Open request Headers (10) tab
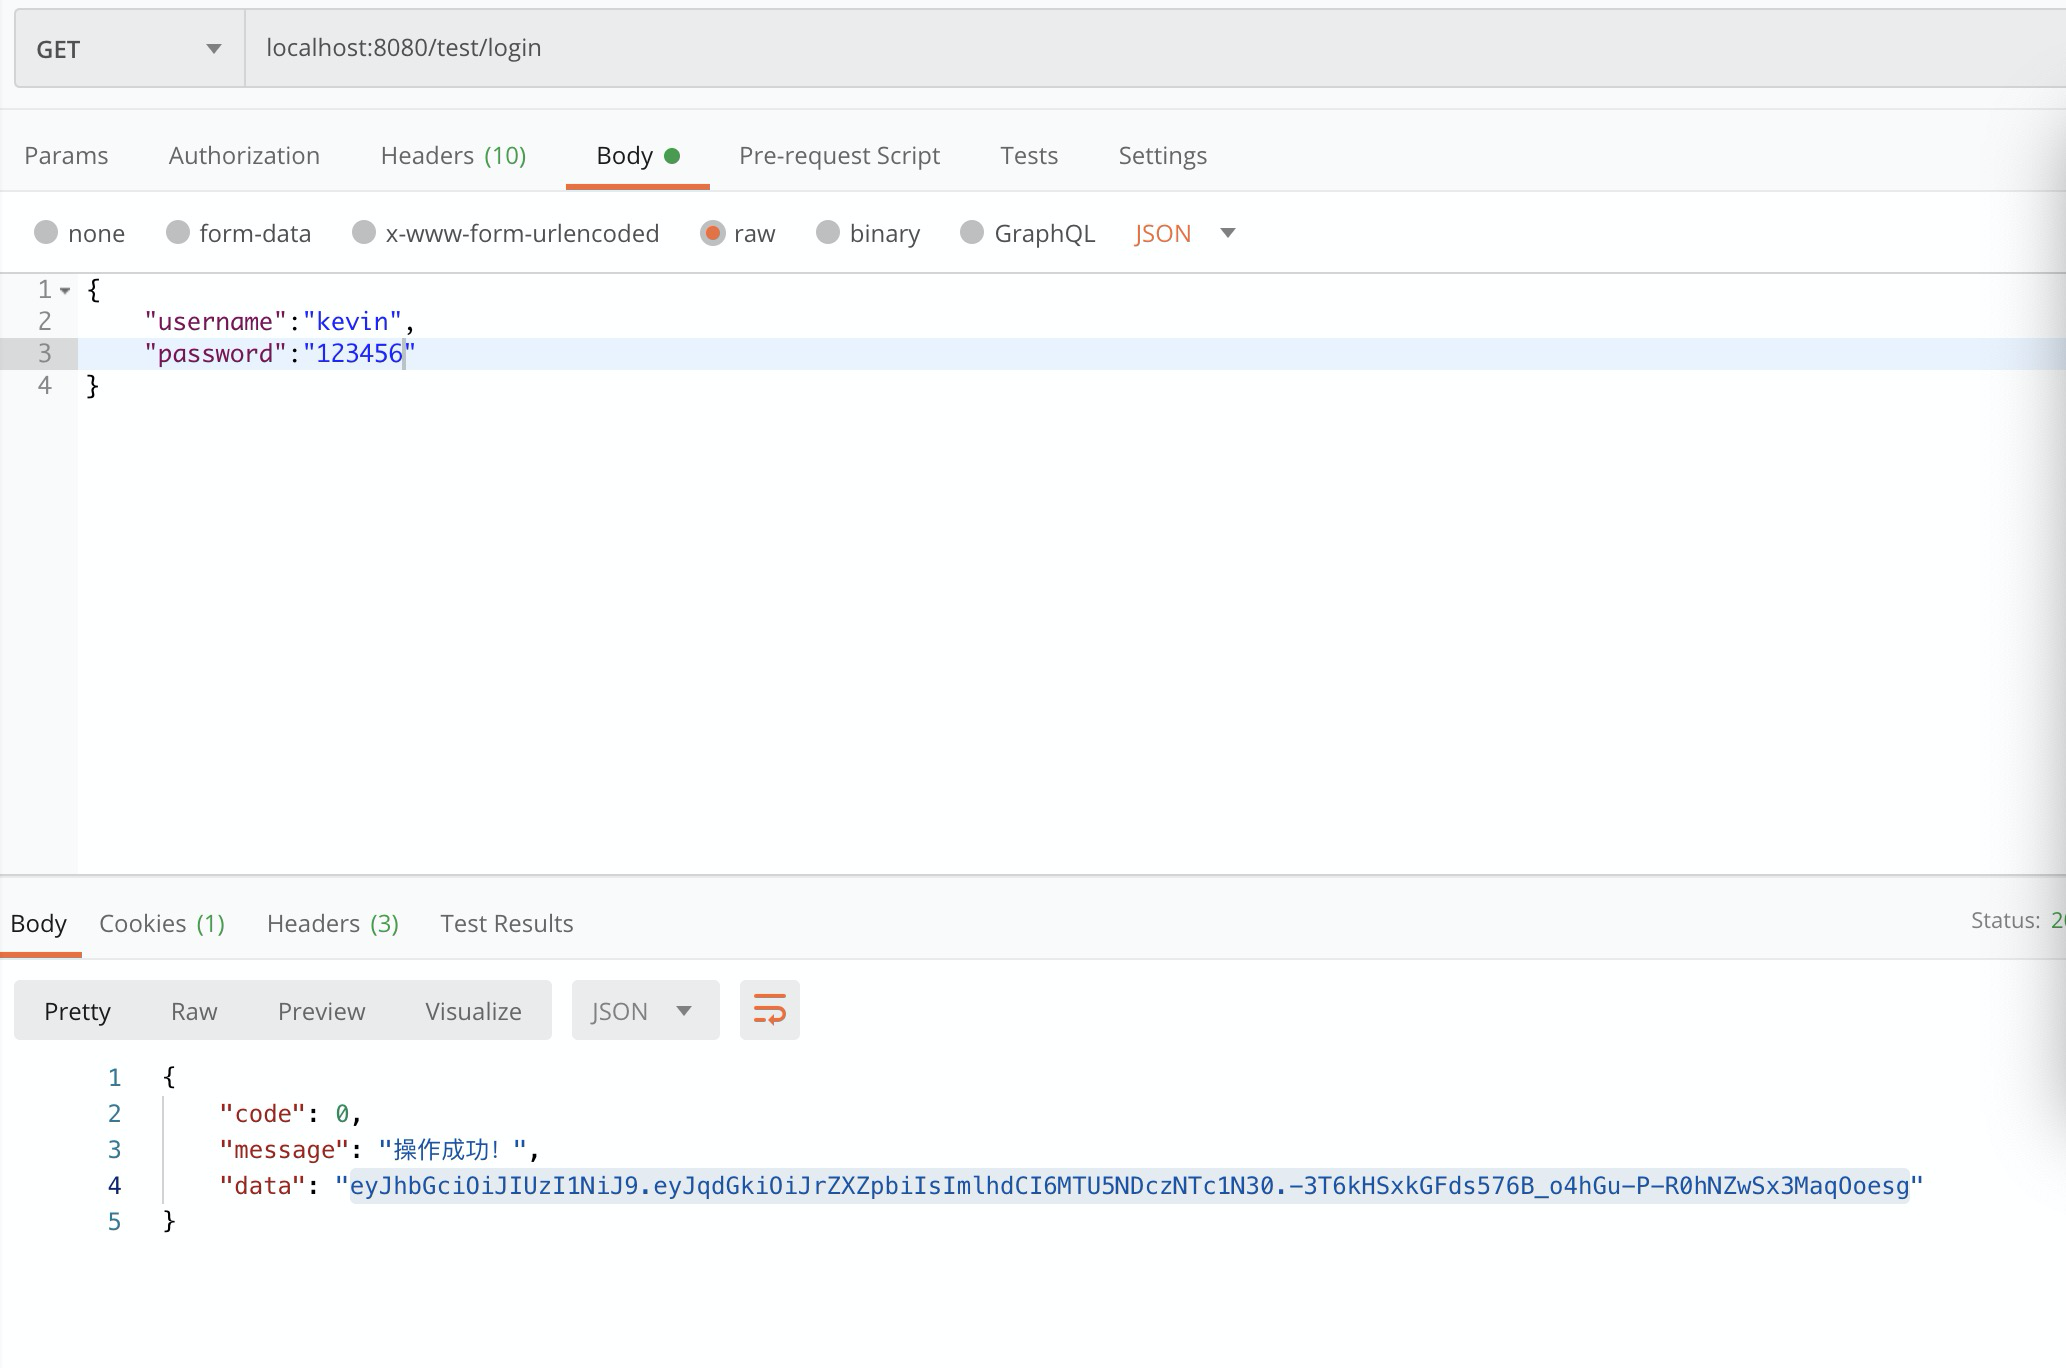Image resolution: width=2066 pixels, height=1368 pixels. click(453, 156)
